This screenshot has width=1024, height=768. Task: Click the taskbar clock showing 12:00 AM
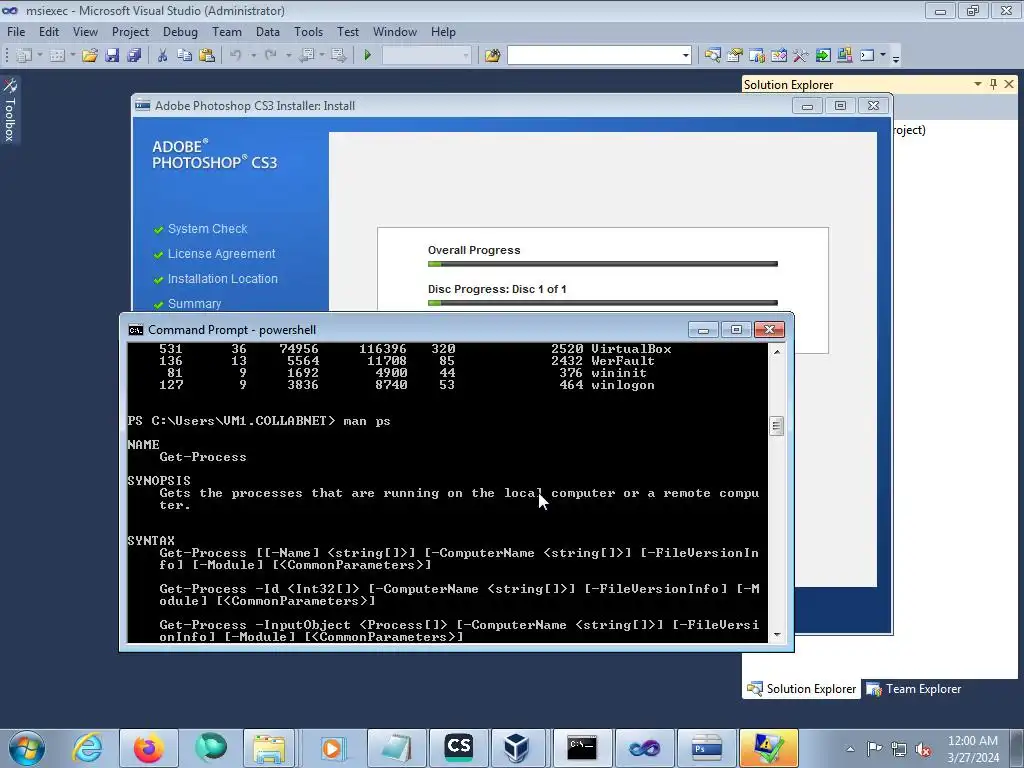pos(972,749)
